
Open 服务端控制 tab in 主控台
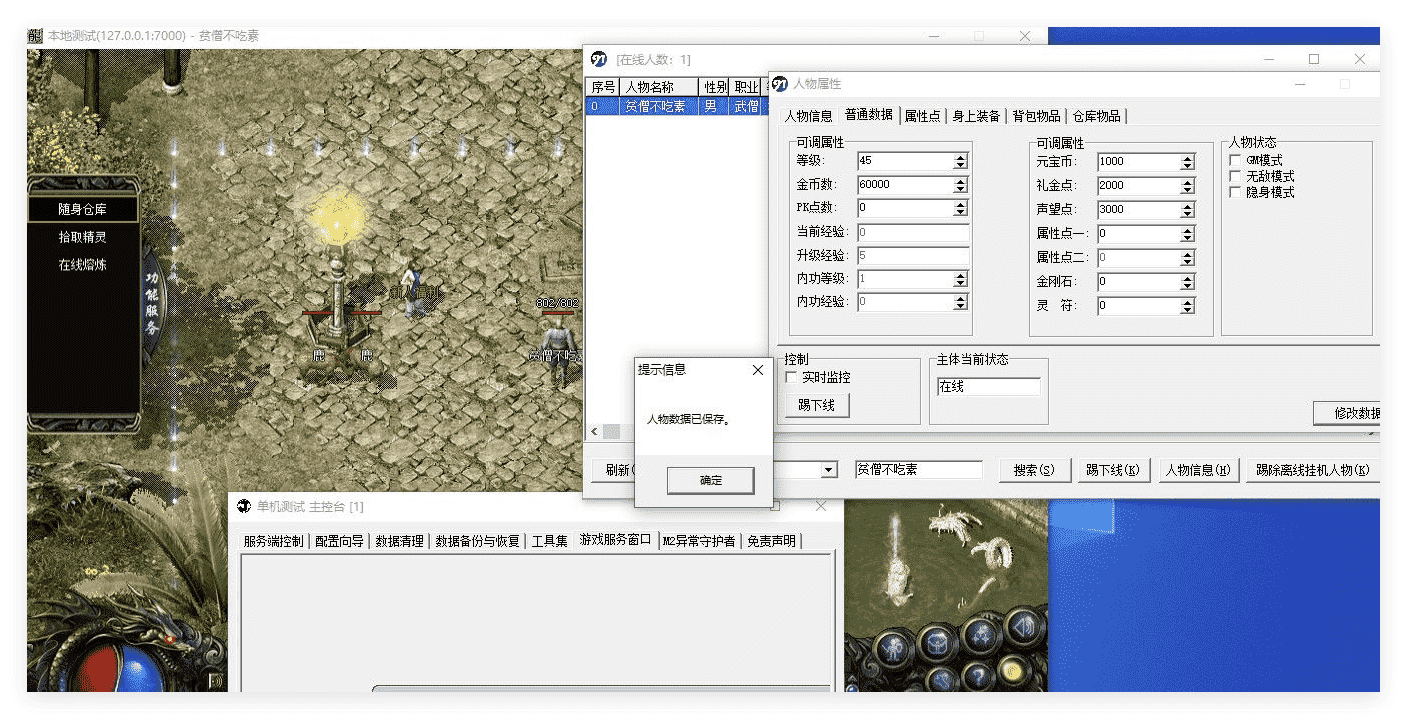(273, 541)
